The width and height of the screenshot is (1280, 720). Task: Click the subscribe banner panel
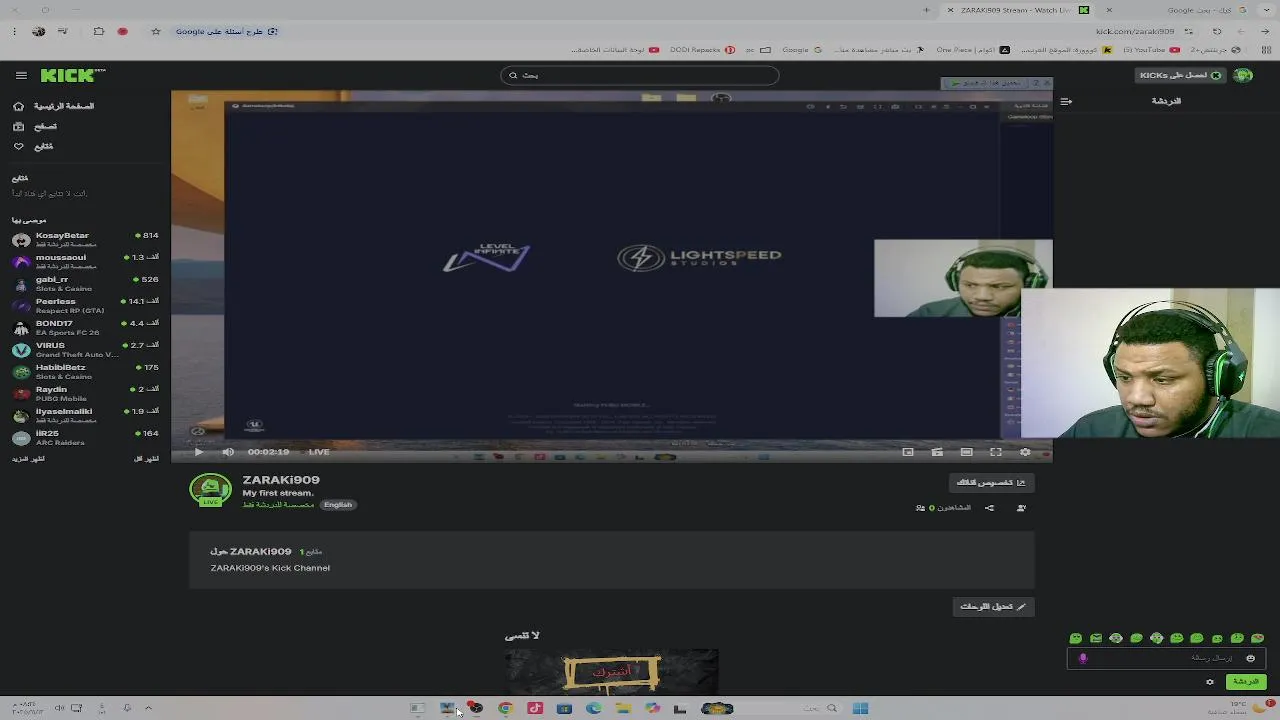click(x=611, y=671)
